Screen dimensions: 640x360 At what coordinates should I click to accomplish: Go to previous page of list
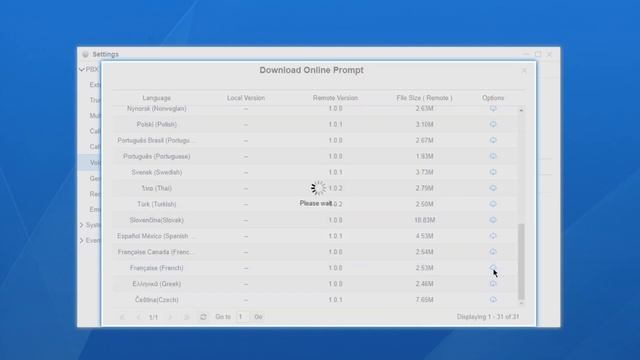pos(138,317)
